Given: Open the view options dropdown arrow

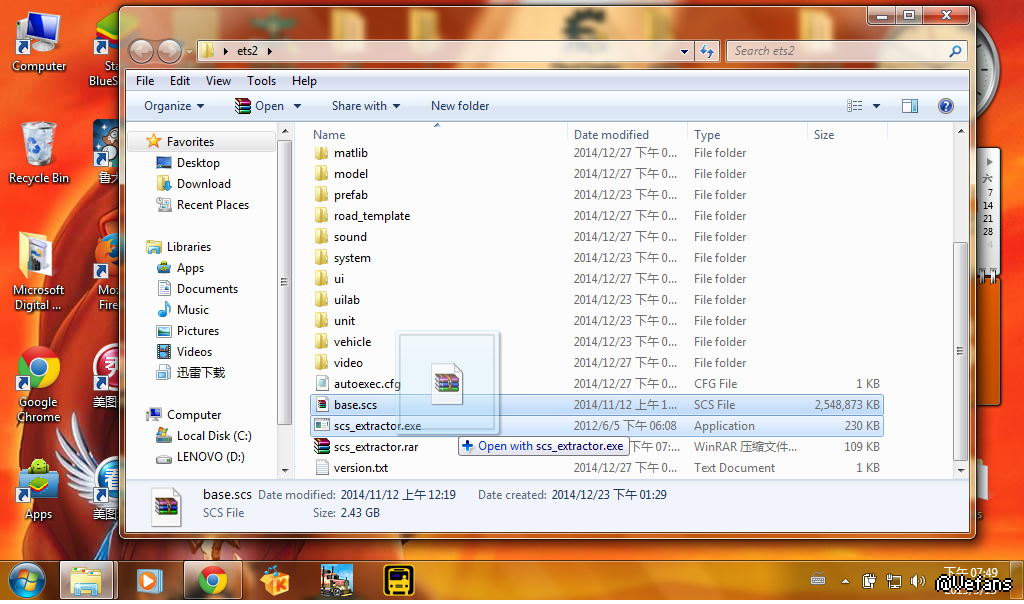Looking at the screenshot, I should click(876, 106).
